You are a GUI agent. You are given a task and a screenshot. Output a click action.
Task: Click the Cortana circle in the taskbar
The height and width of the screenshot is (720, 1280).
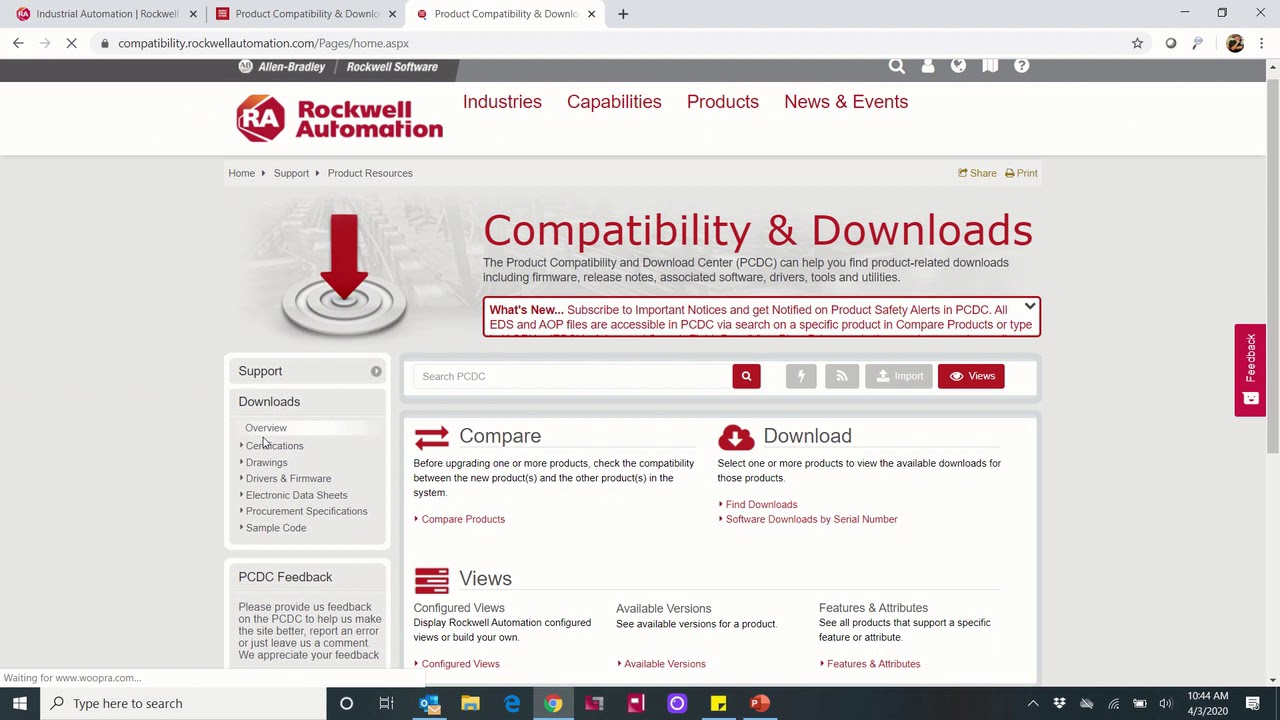click(346, 703)
